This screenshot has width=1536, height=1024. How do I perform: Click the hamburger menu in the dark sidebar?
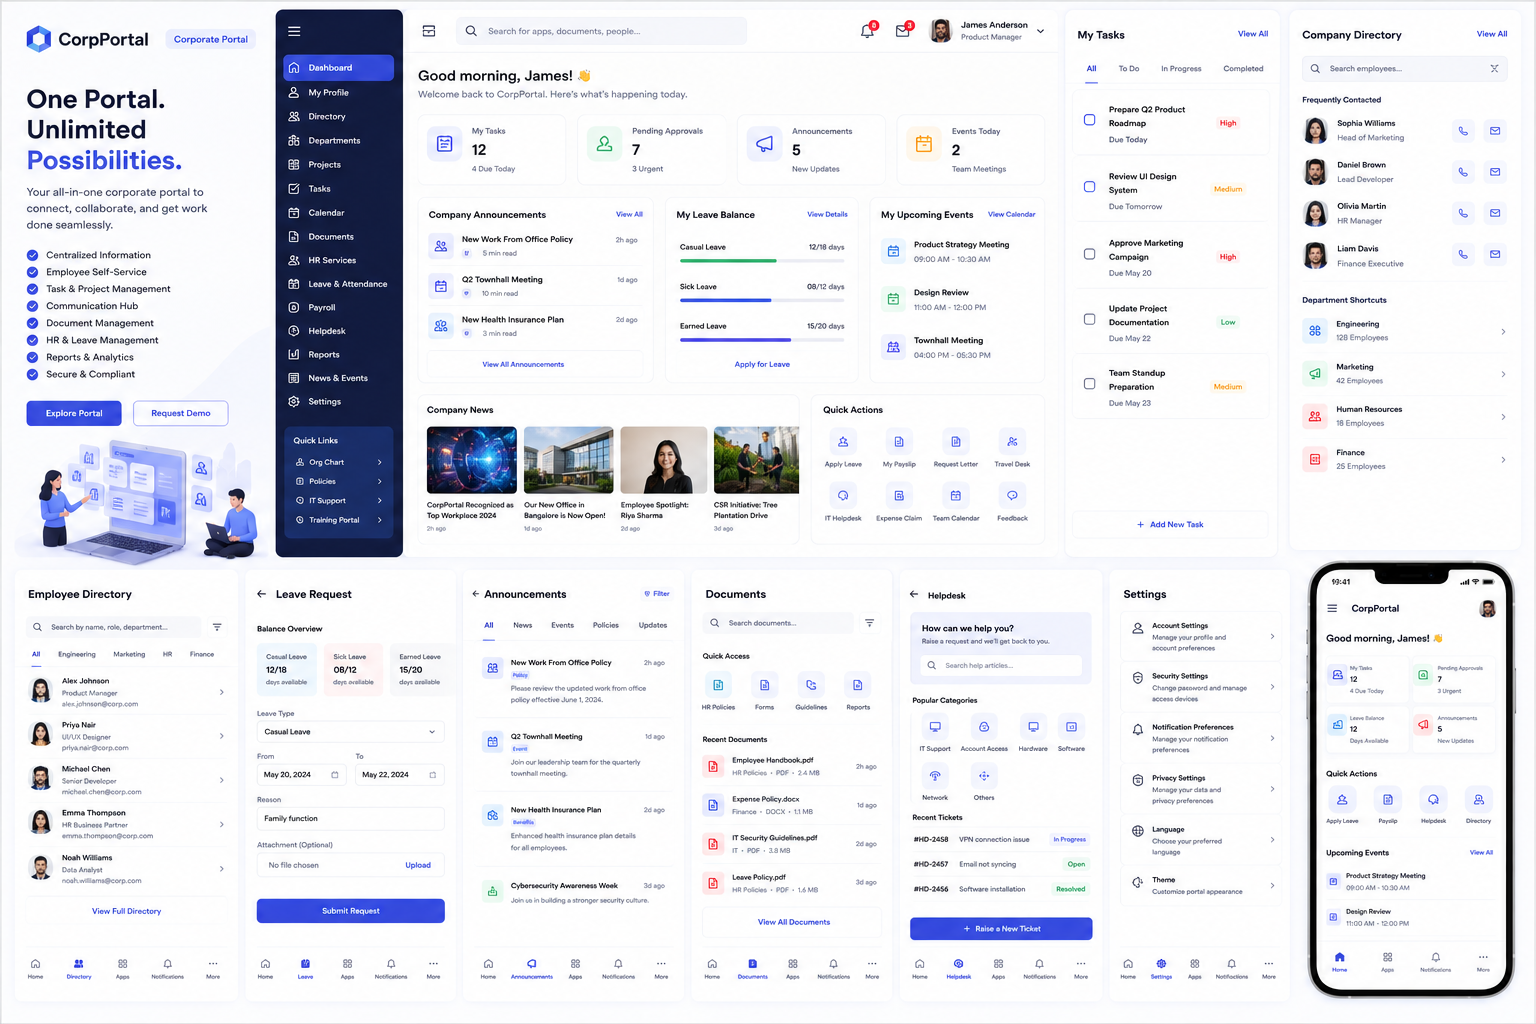point(294,31)
